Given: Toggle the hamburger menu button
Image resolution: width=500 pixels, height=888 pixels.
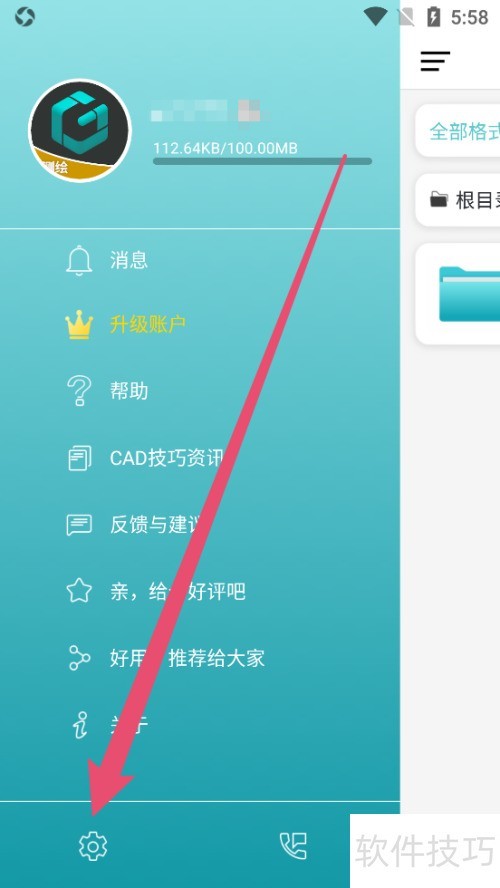Looking at the screenshot, I should pyautogui.click(x=435, y=61).
